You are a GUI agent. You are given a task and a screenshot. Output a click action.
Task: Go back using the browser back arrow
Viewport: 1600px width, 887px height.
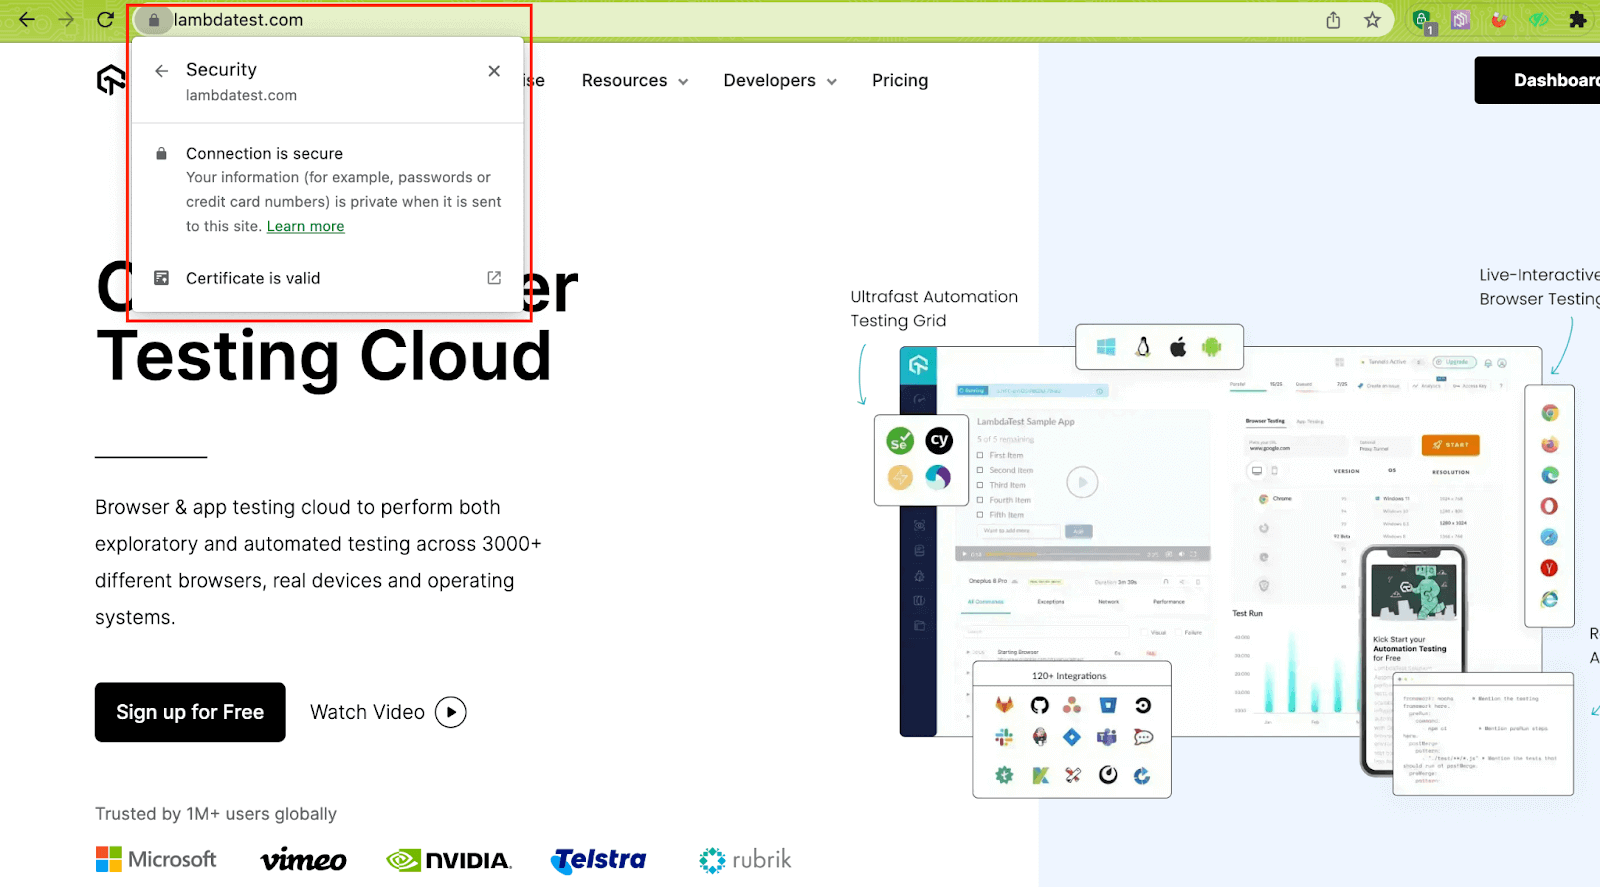[27, 19]
